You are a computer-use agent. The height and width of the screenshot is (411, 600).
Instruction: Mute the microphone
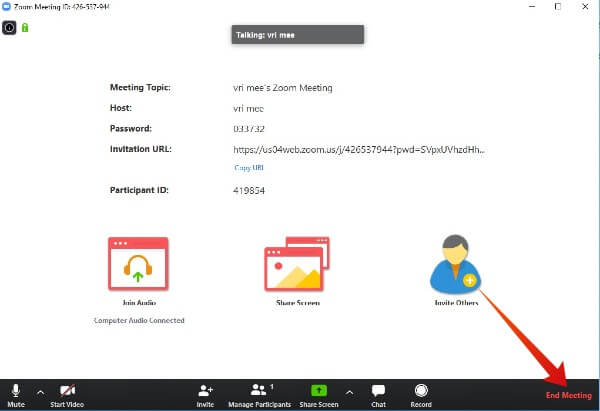tap(16, 395)
